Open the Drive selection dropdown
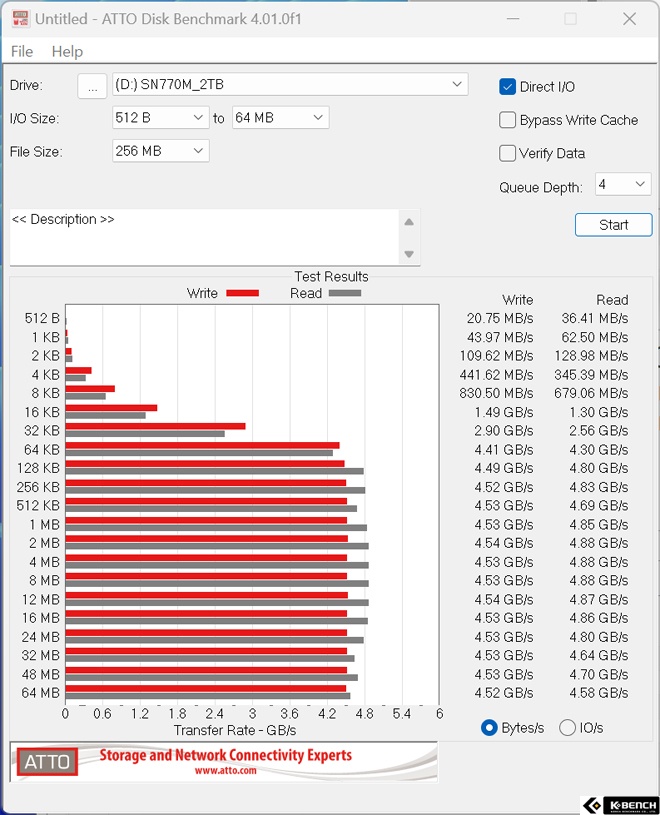This screenshot has width=660, height=815. (290, 84)
